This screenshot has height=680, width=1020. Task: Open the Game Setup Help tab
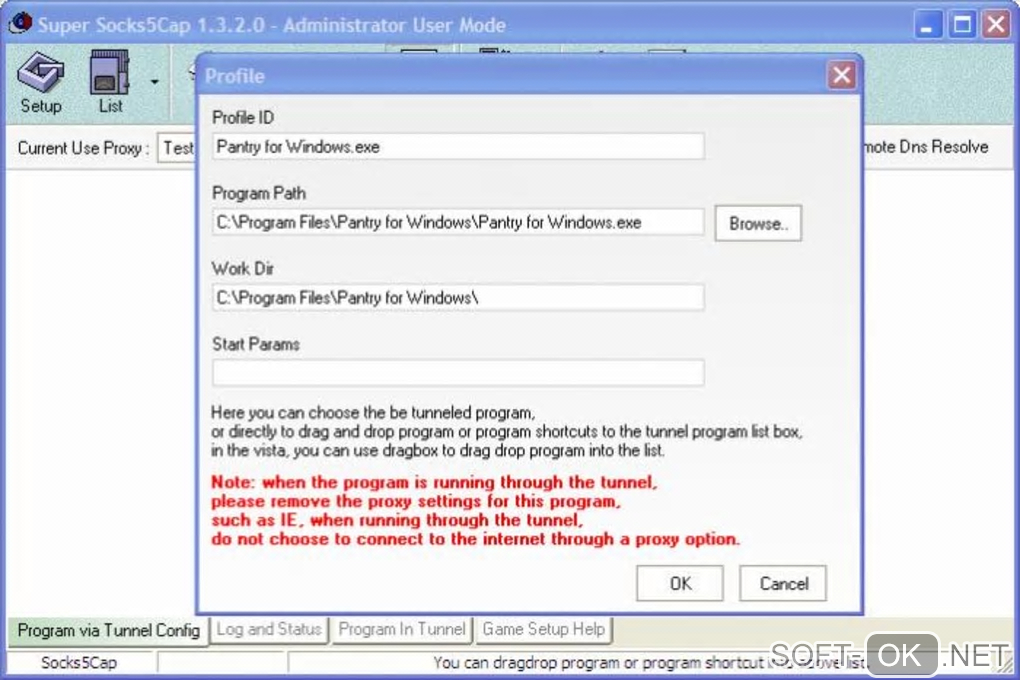(x=543, y=629)
